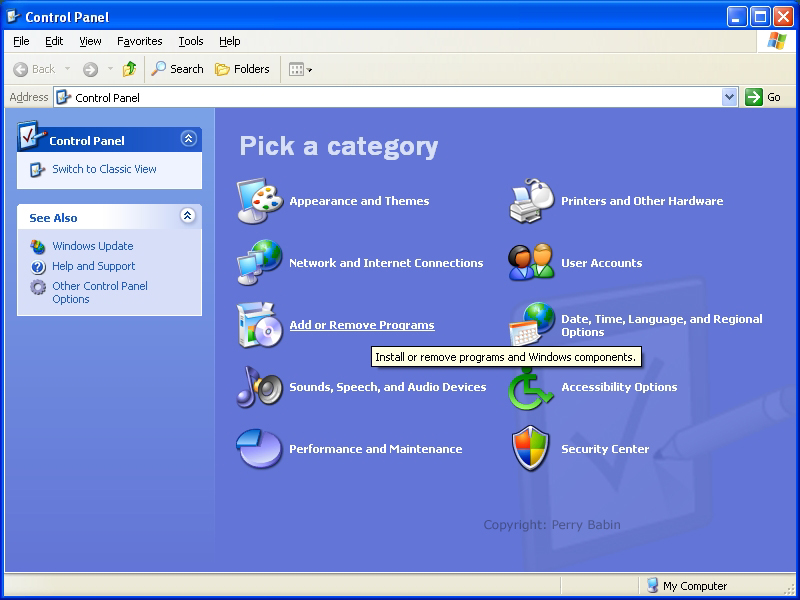
Task: Open the Network and Internet Connections globe icon
Action: [x=260, y=262]
